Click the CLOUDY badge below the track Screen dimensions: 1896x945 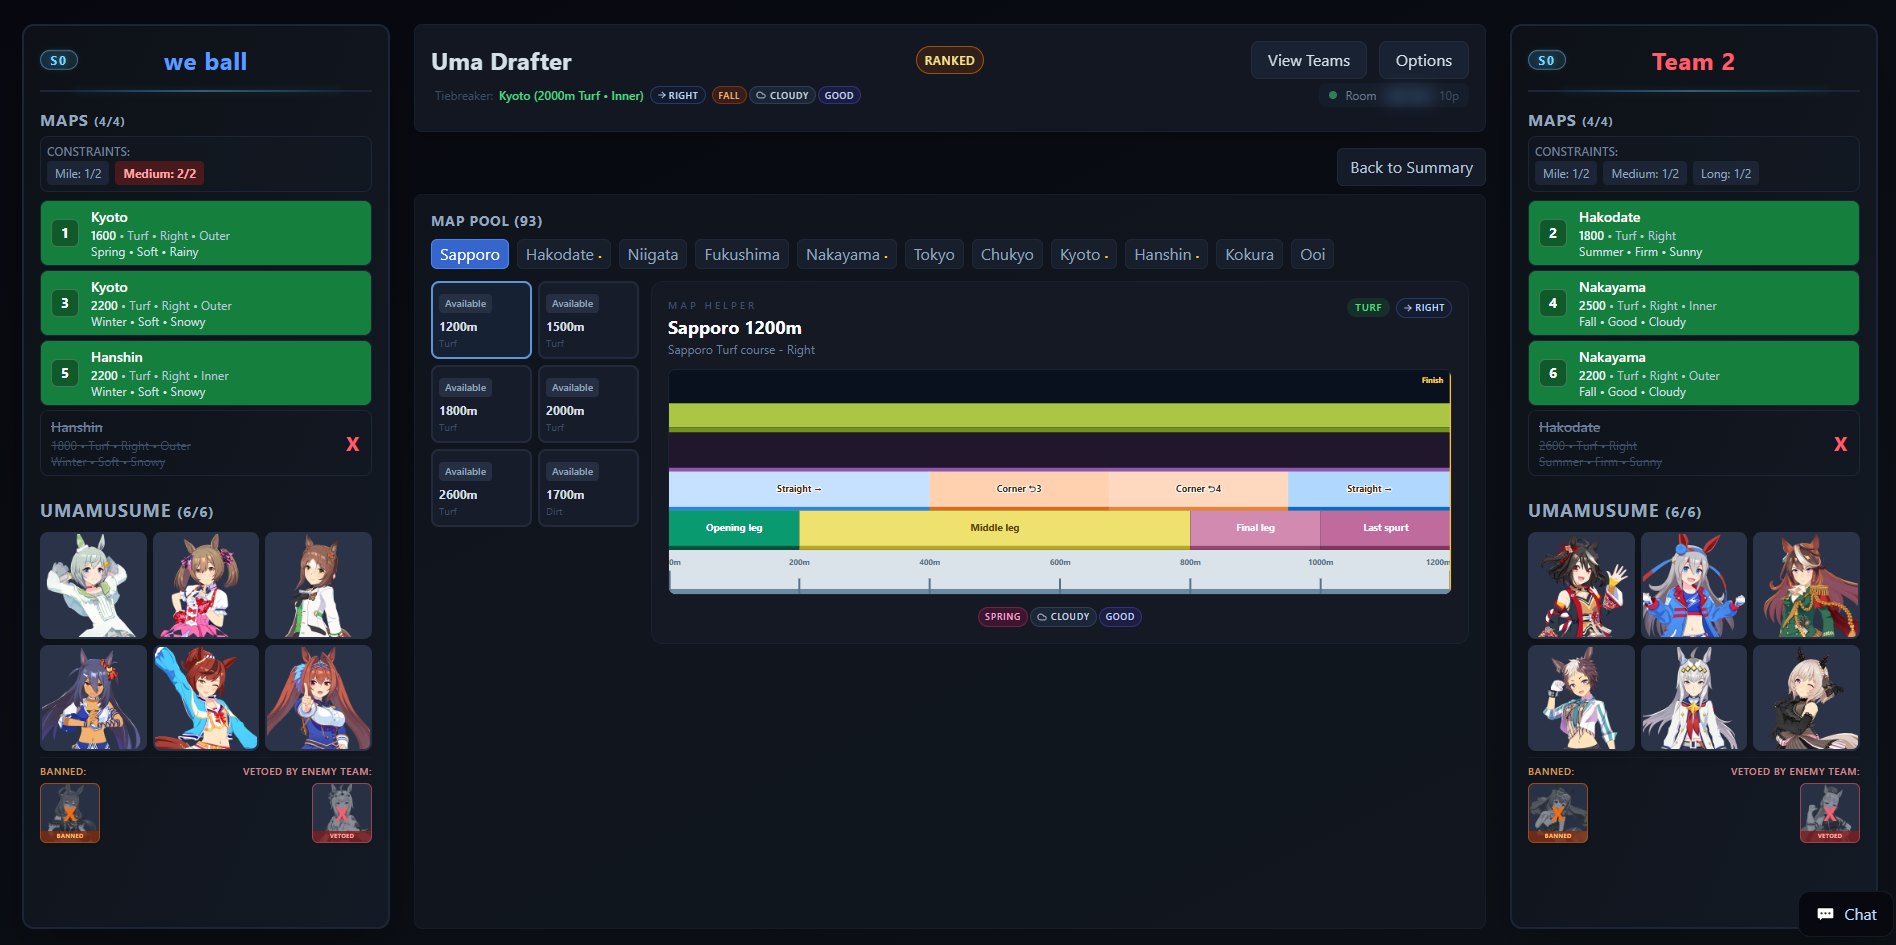1063,616
